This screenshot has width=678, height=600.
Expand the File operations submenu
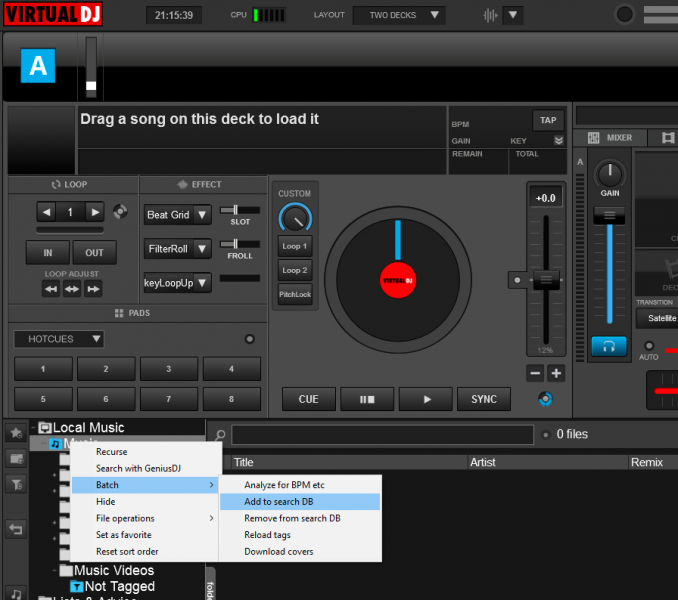[x=145, y=518]
